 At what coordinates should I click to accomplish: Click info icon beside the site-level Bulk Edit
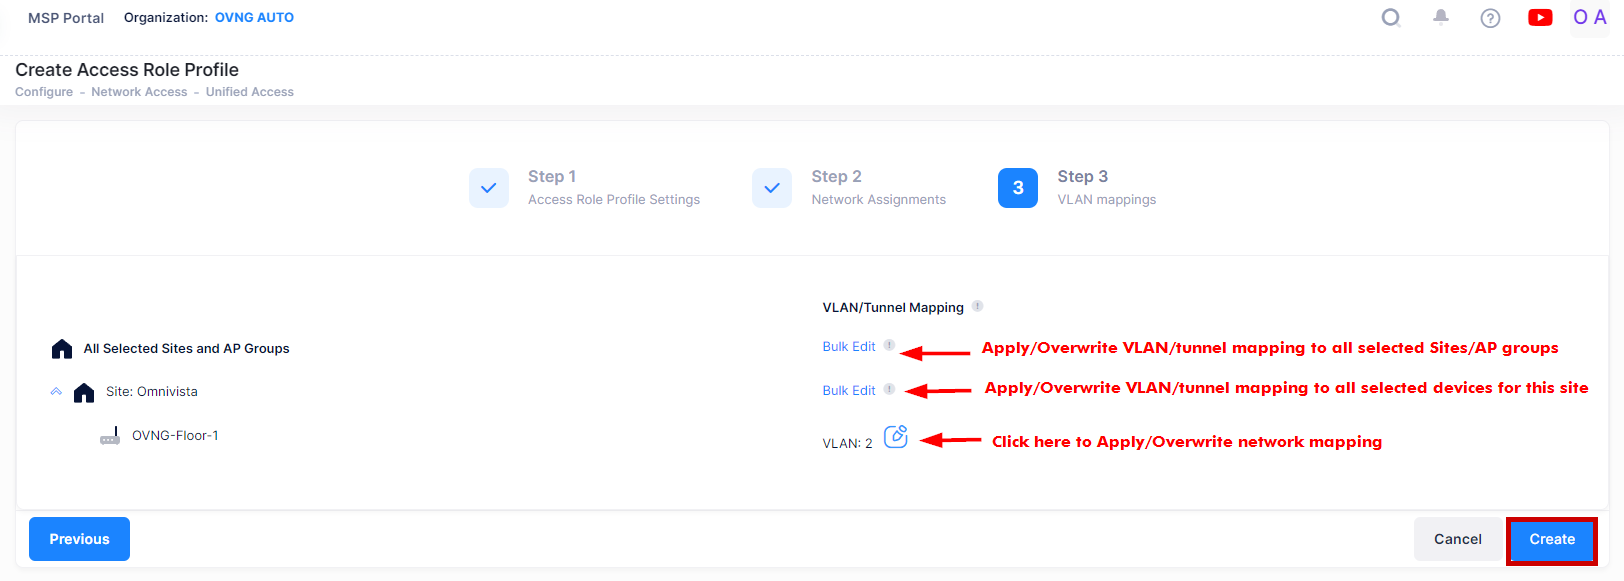(889, 389)
